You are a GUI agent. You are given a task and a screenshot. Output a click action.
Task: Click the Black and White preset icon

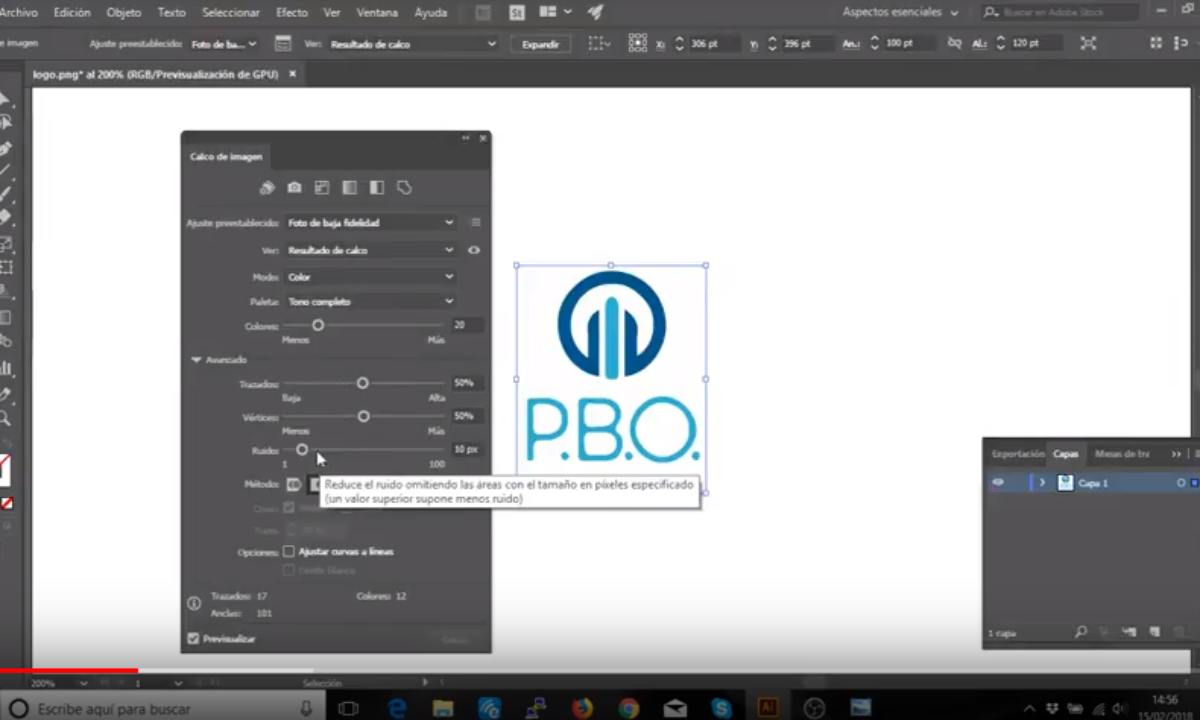377,187
